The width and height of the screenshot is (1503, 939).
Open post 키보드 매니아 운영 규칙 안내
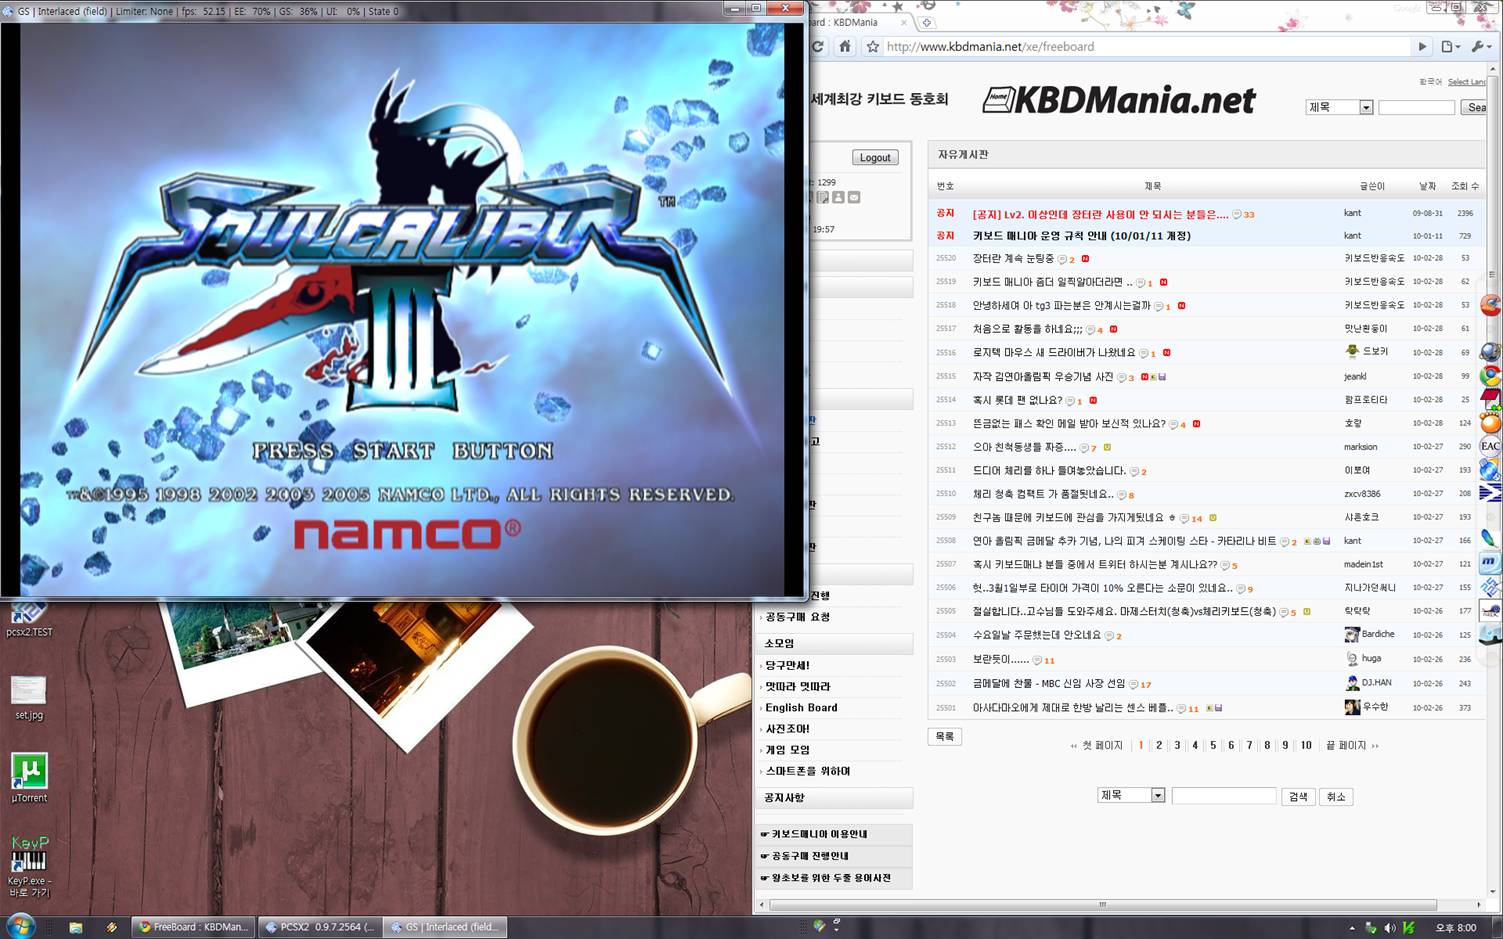pyautogui.click(x=1081, y=236)
